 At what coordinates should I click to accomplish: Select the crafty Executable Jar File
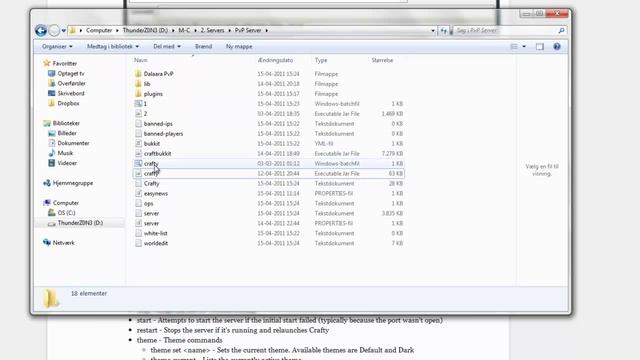tap(269, 173)
